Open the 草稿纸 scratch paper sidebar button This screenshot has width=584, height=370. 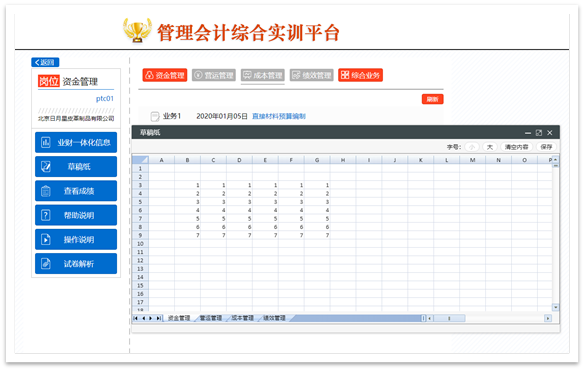click(76, 167)
